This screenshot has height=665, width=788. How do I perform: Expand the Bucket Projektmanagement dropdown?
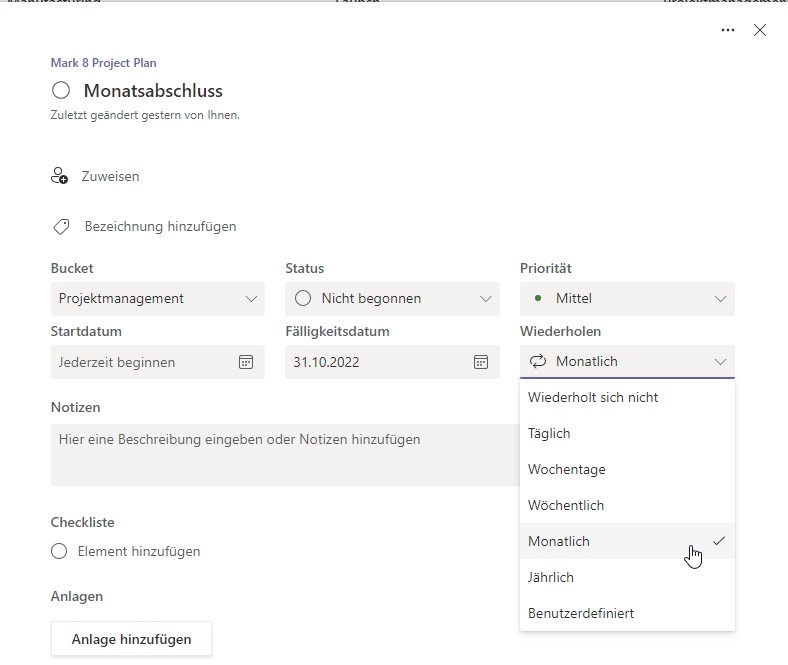pyautogui.click(x=251, y=298)
